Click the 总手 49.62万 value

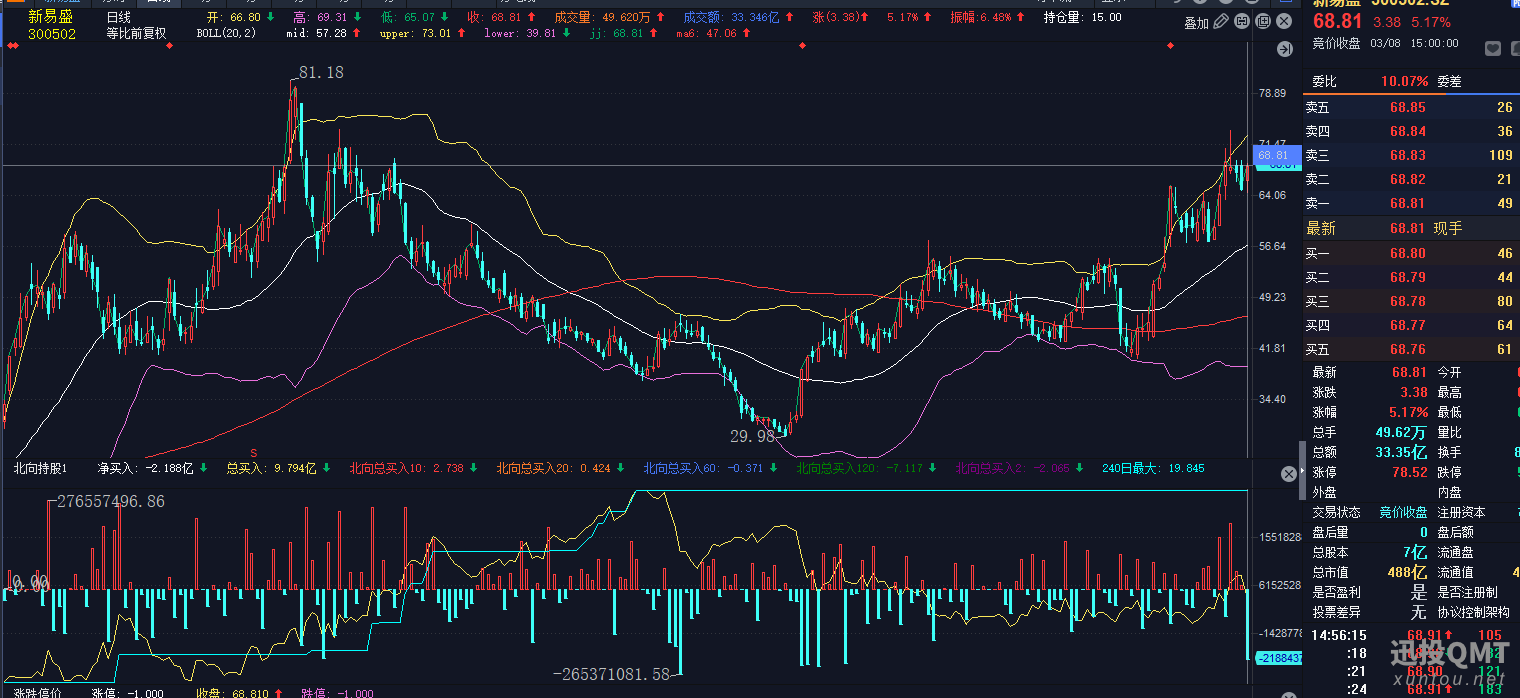1402,432
